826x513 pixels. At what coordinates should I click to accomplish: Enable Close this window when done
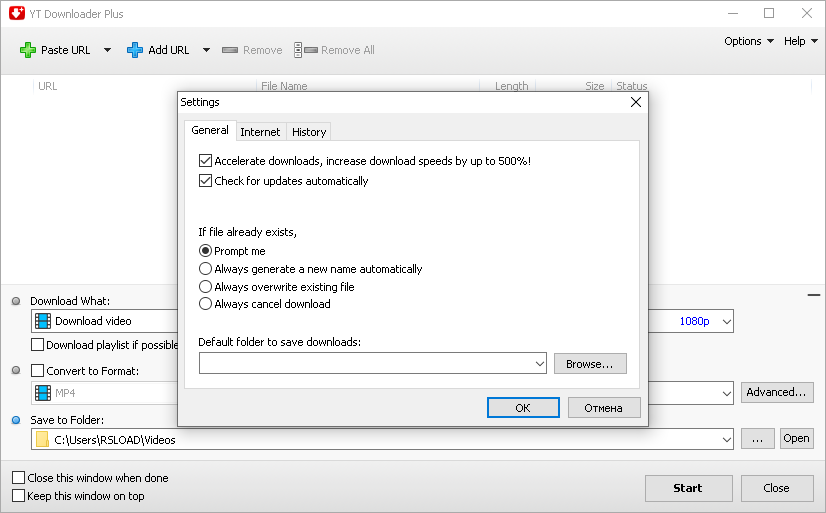[18, 478]
